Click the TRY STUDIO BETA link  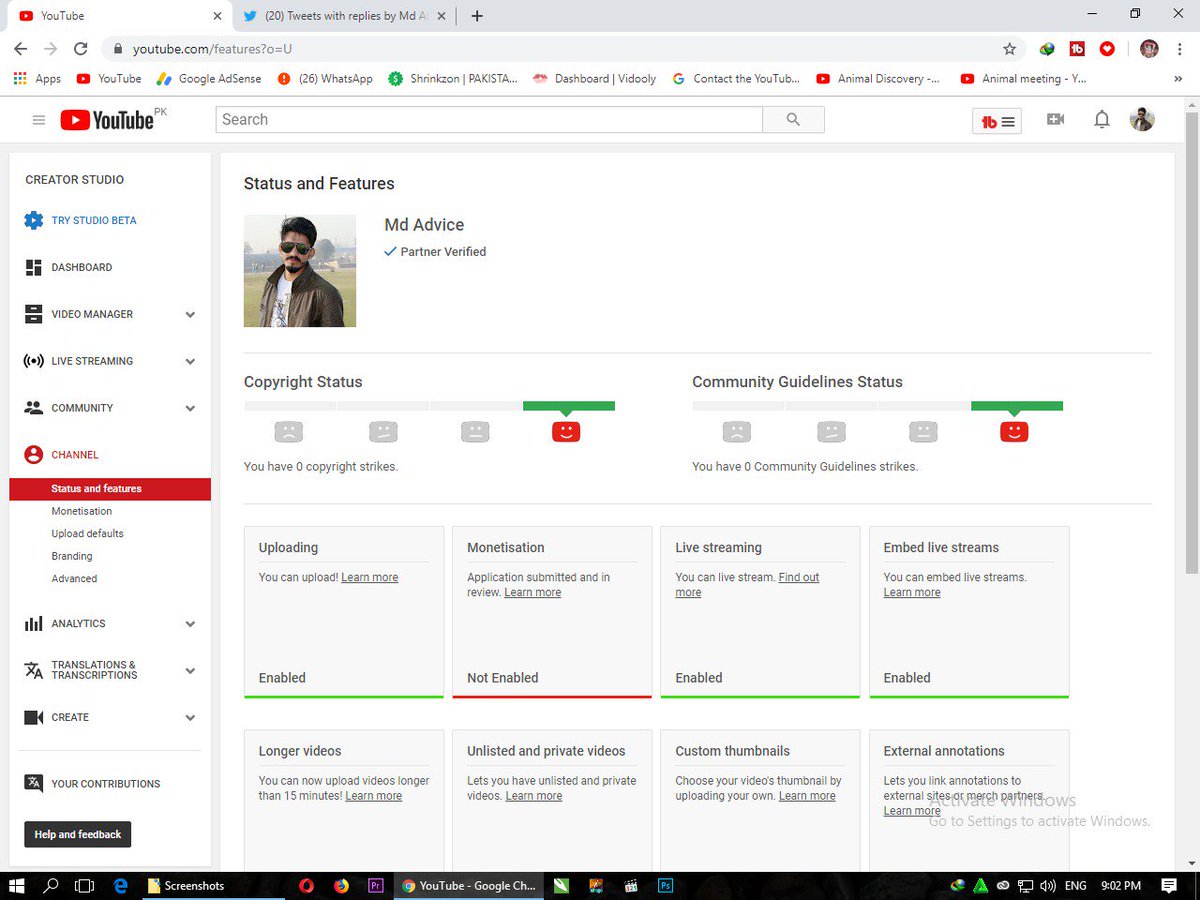point(94,220)
